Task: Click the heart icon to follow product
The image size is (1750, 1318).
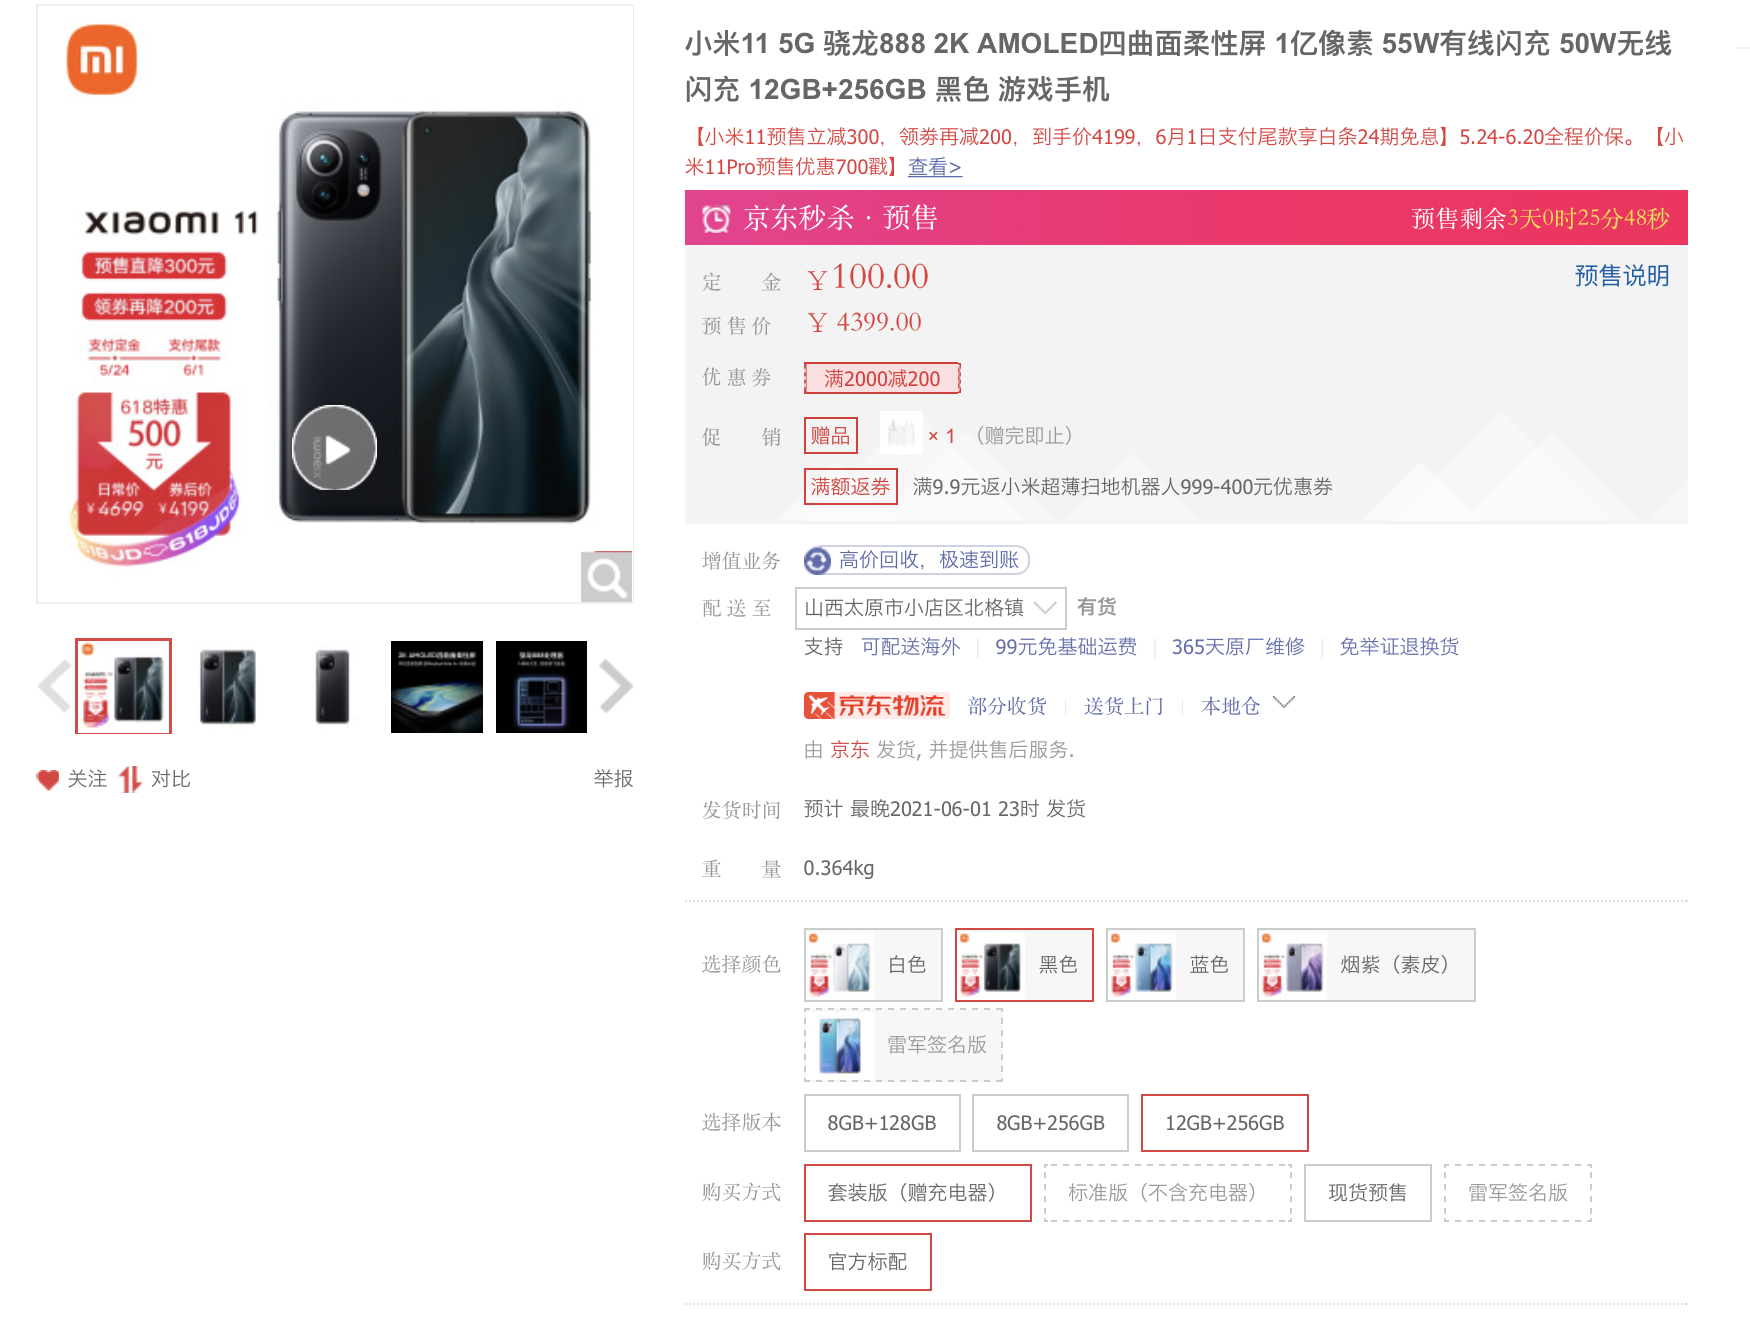Action: point(48,779)
